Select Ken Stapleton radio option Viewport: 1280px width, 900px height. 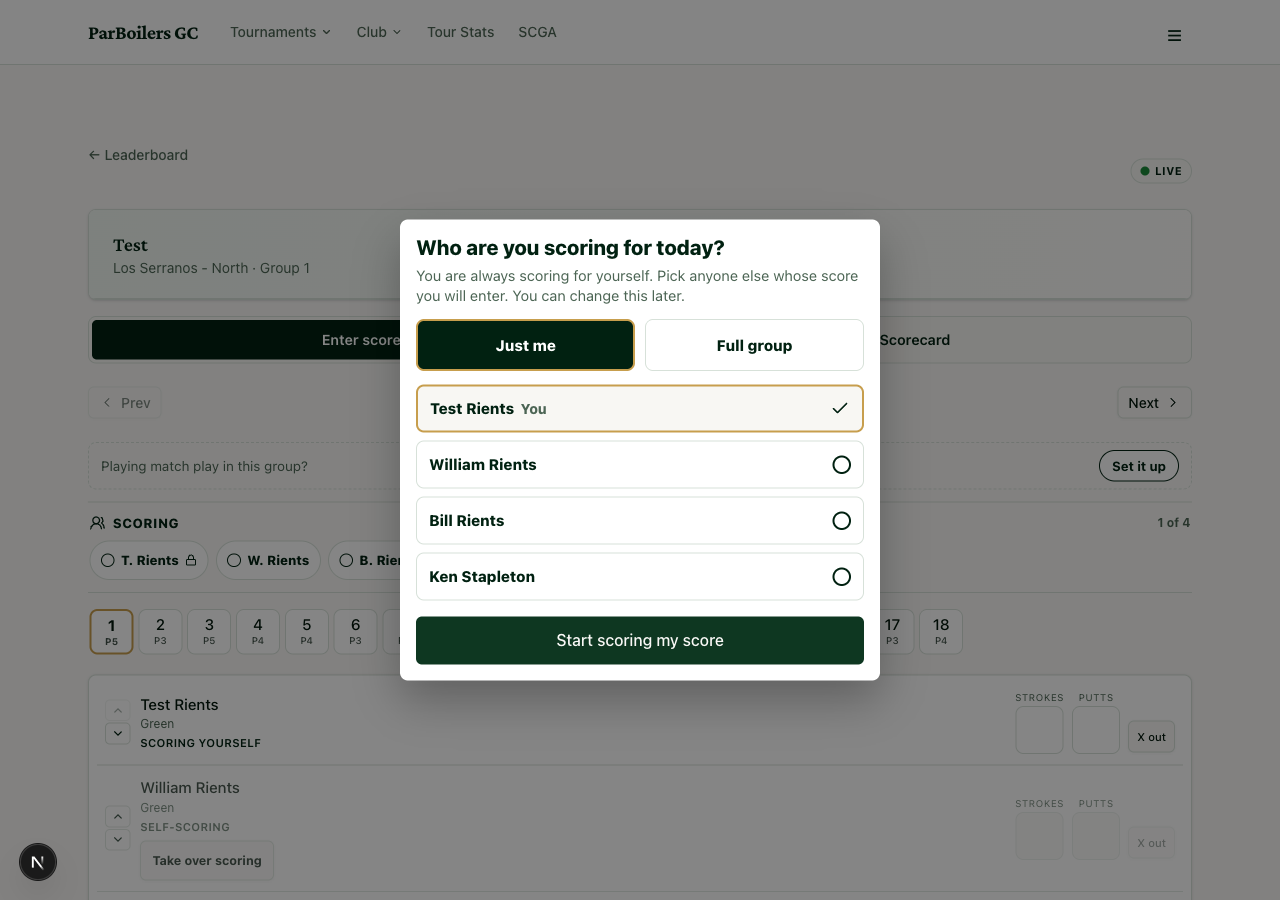tap(841, 577)
